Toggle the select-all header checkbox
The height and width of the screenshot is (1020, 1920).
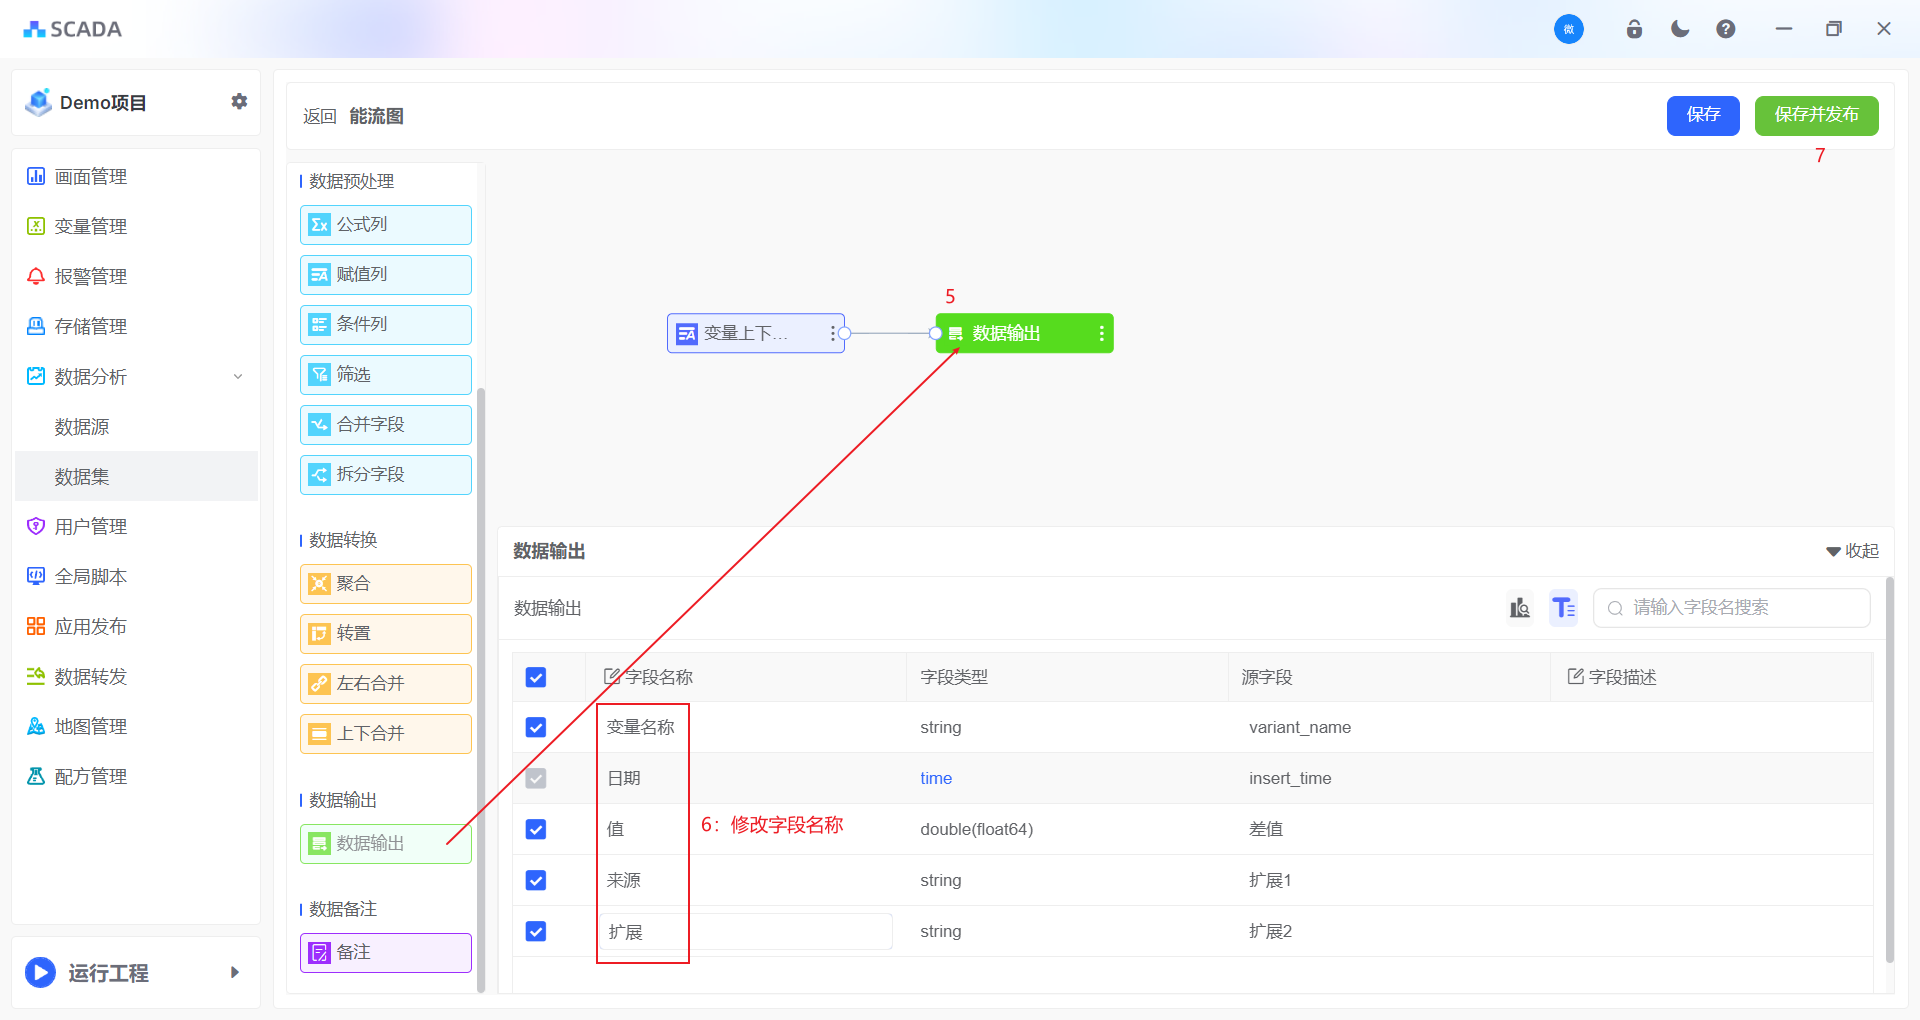point(536,678)
